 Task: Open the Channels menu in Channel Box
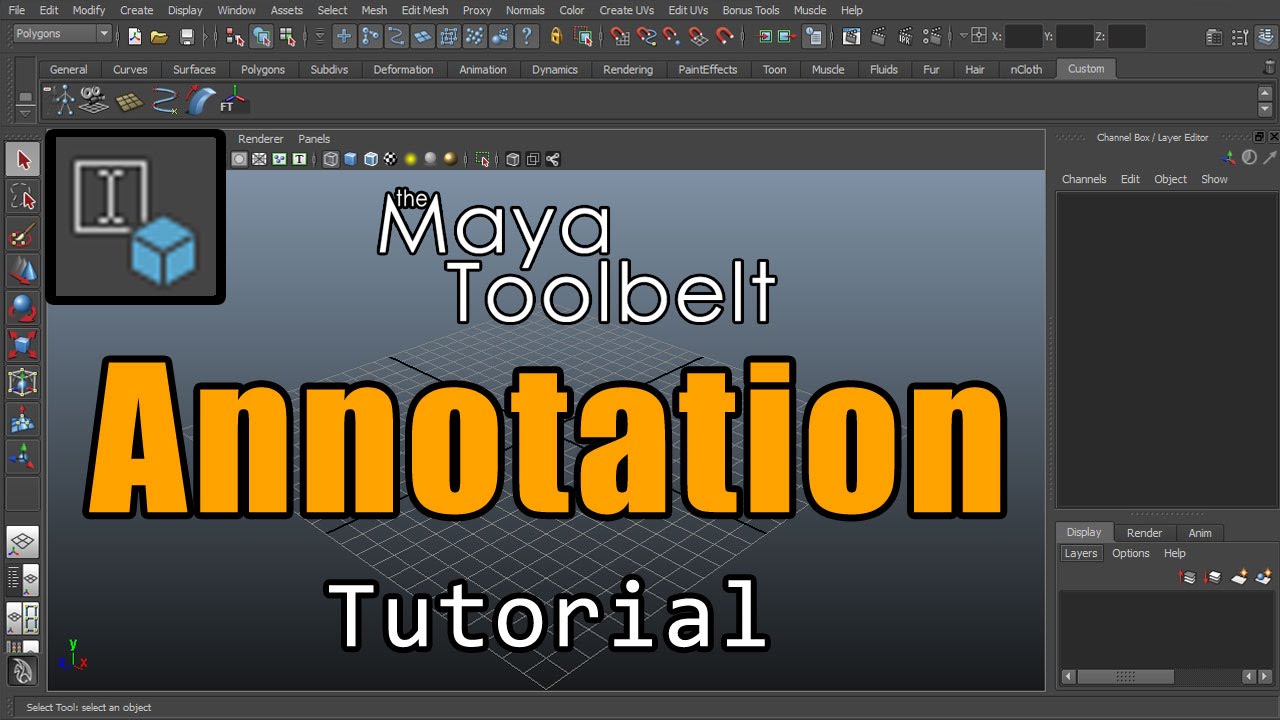pyautogui.click(x=1084, y=179)
